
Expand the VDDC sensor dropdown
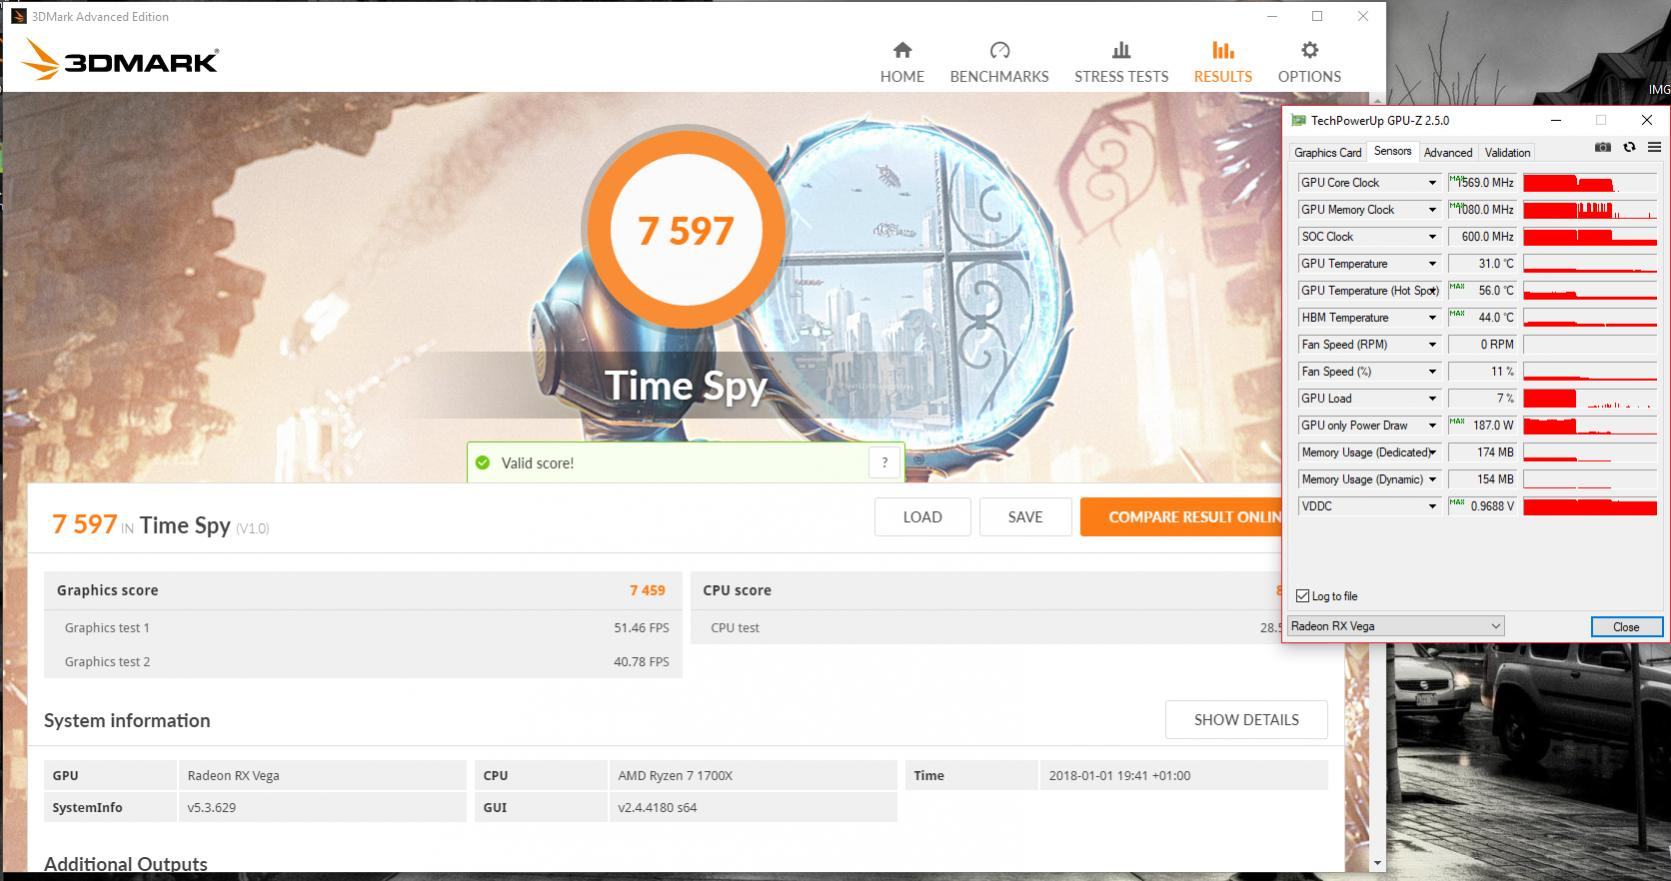1432,507
